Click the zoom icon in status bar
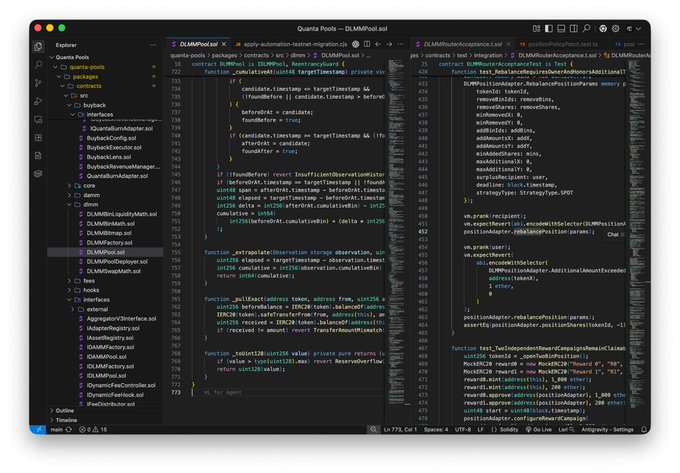The width and height of the screenshot is (680, 473). pyautogui.click(x=373, y=430)
